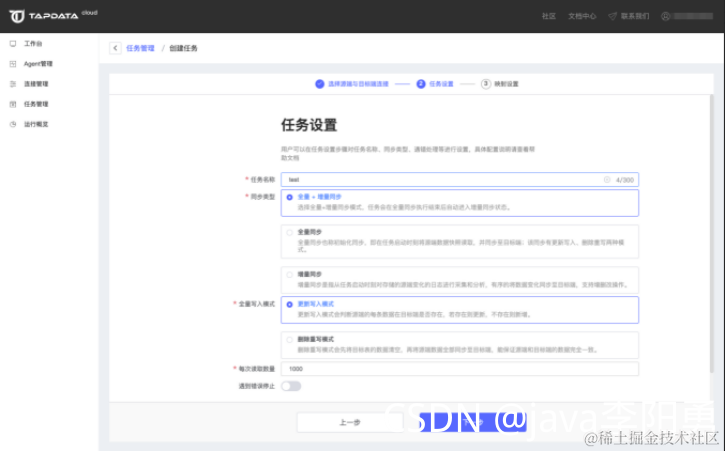Click the back arrow beside 任务管理 breadcrumb
Viewport: 725px width, 452px height.
click(115, 48)
